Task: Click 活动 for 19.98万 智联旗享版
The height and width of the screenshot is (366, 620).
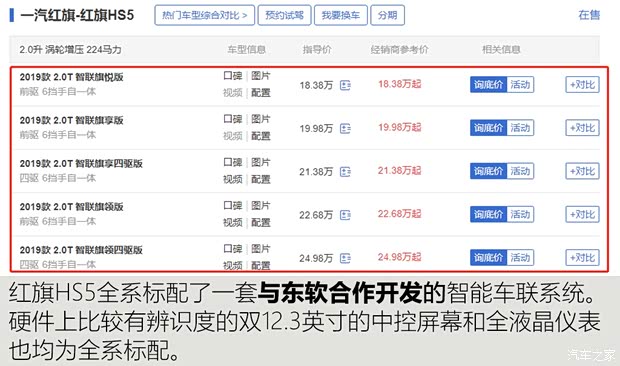Action: point(520,128)
